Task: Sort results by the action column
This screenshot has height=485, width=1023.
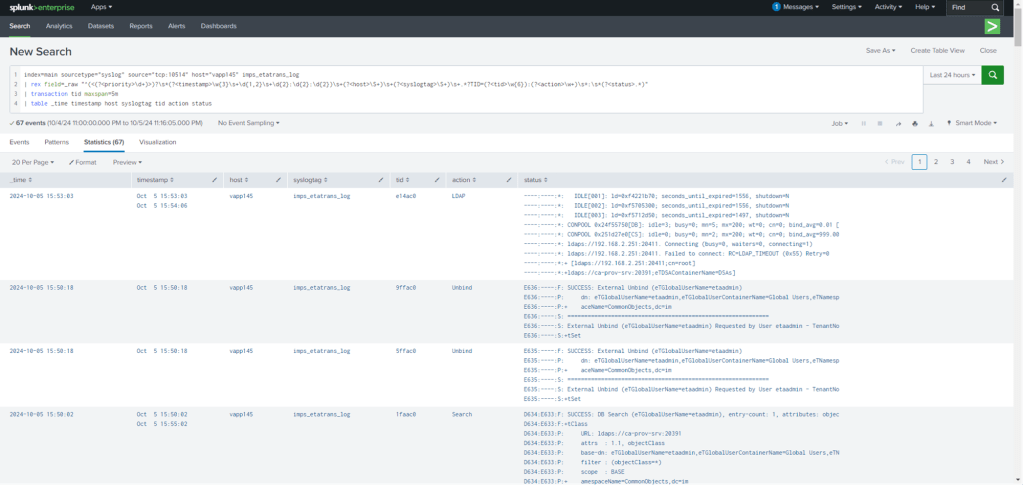Action: 461,179
